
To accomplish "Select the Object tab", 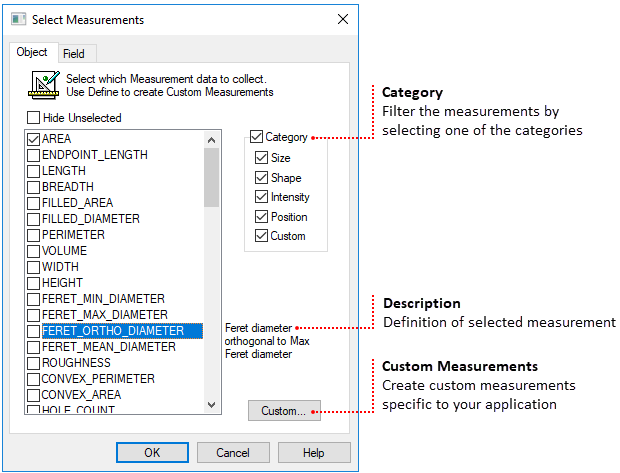I will 32,53.
